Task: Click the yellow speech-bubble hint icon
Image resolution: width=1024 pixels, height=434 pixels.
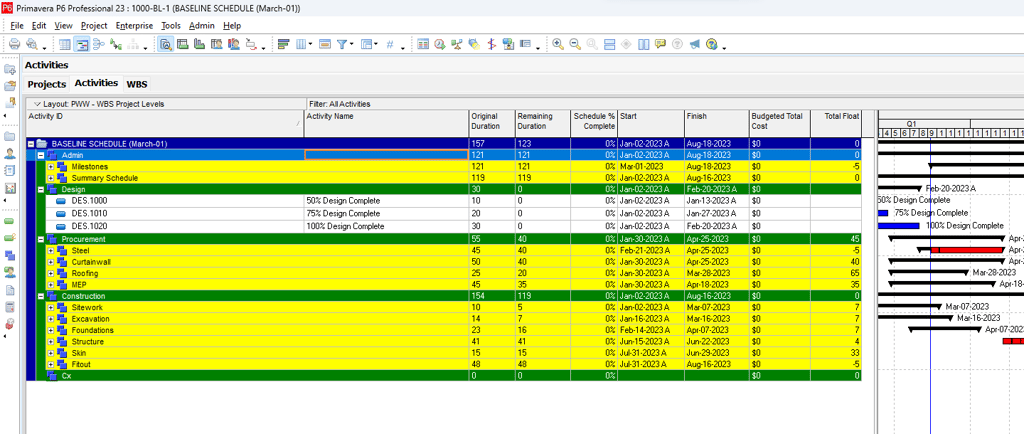Action: [x=660, y=44]
